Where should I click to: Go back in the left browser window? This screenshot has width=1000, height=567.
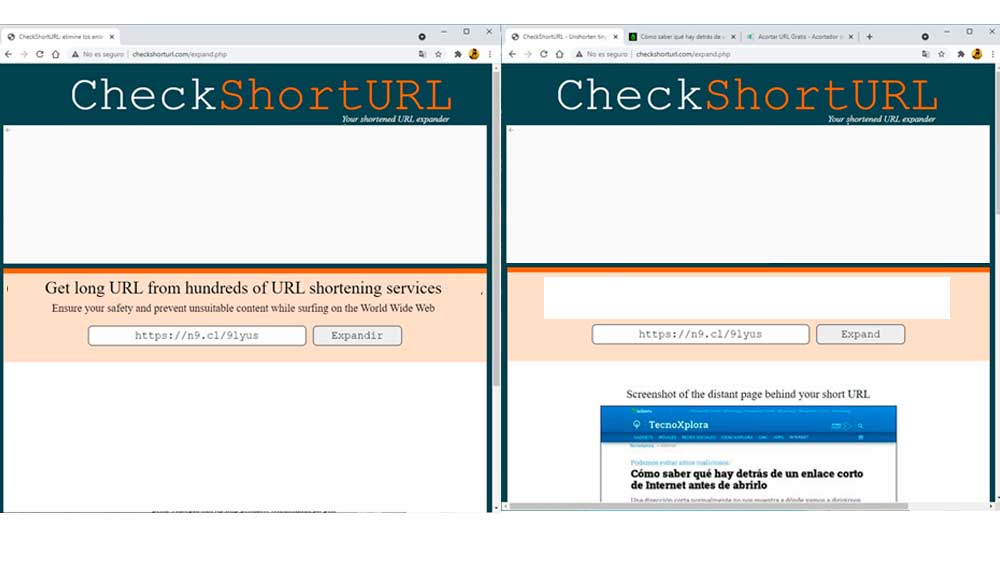tap(9, 54)
